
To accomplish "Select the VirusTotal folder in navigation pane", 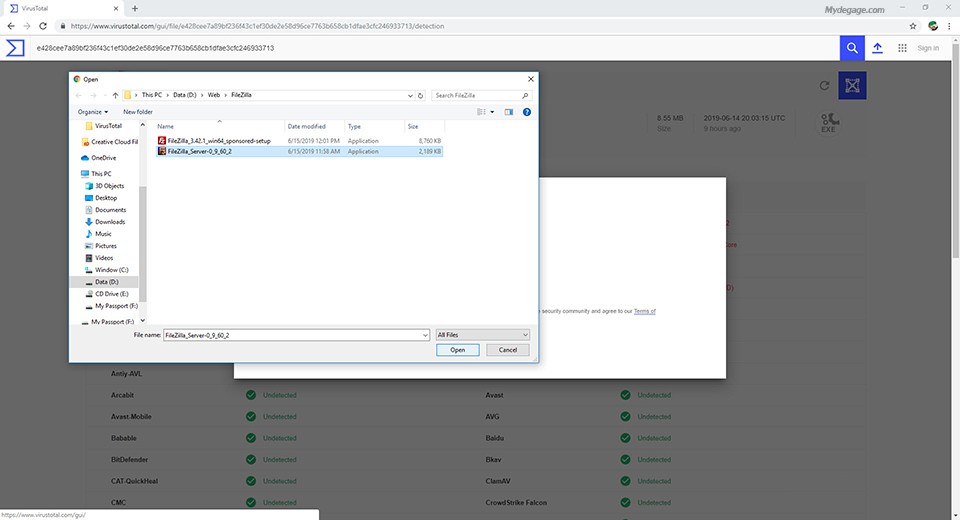I will coord(103,126).
